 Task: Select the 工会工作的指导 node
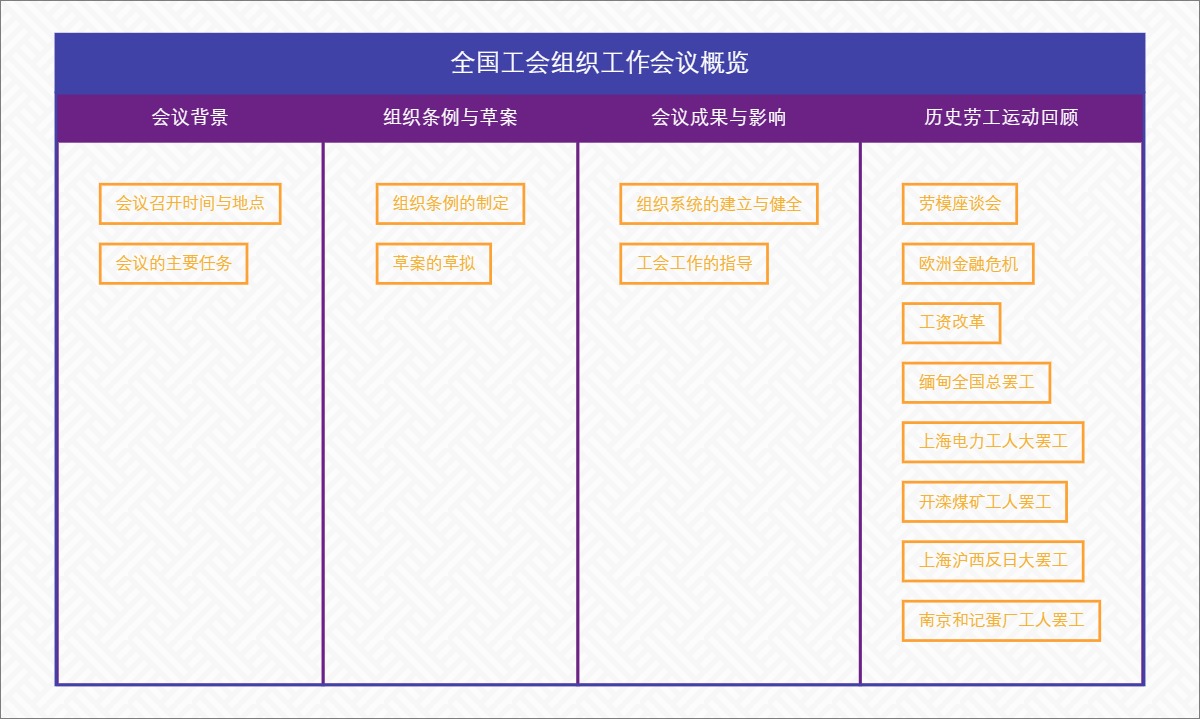695,264
